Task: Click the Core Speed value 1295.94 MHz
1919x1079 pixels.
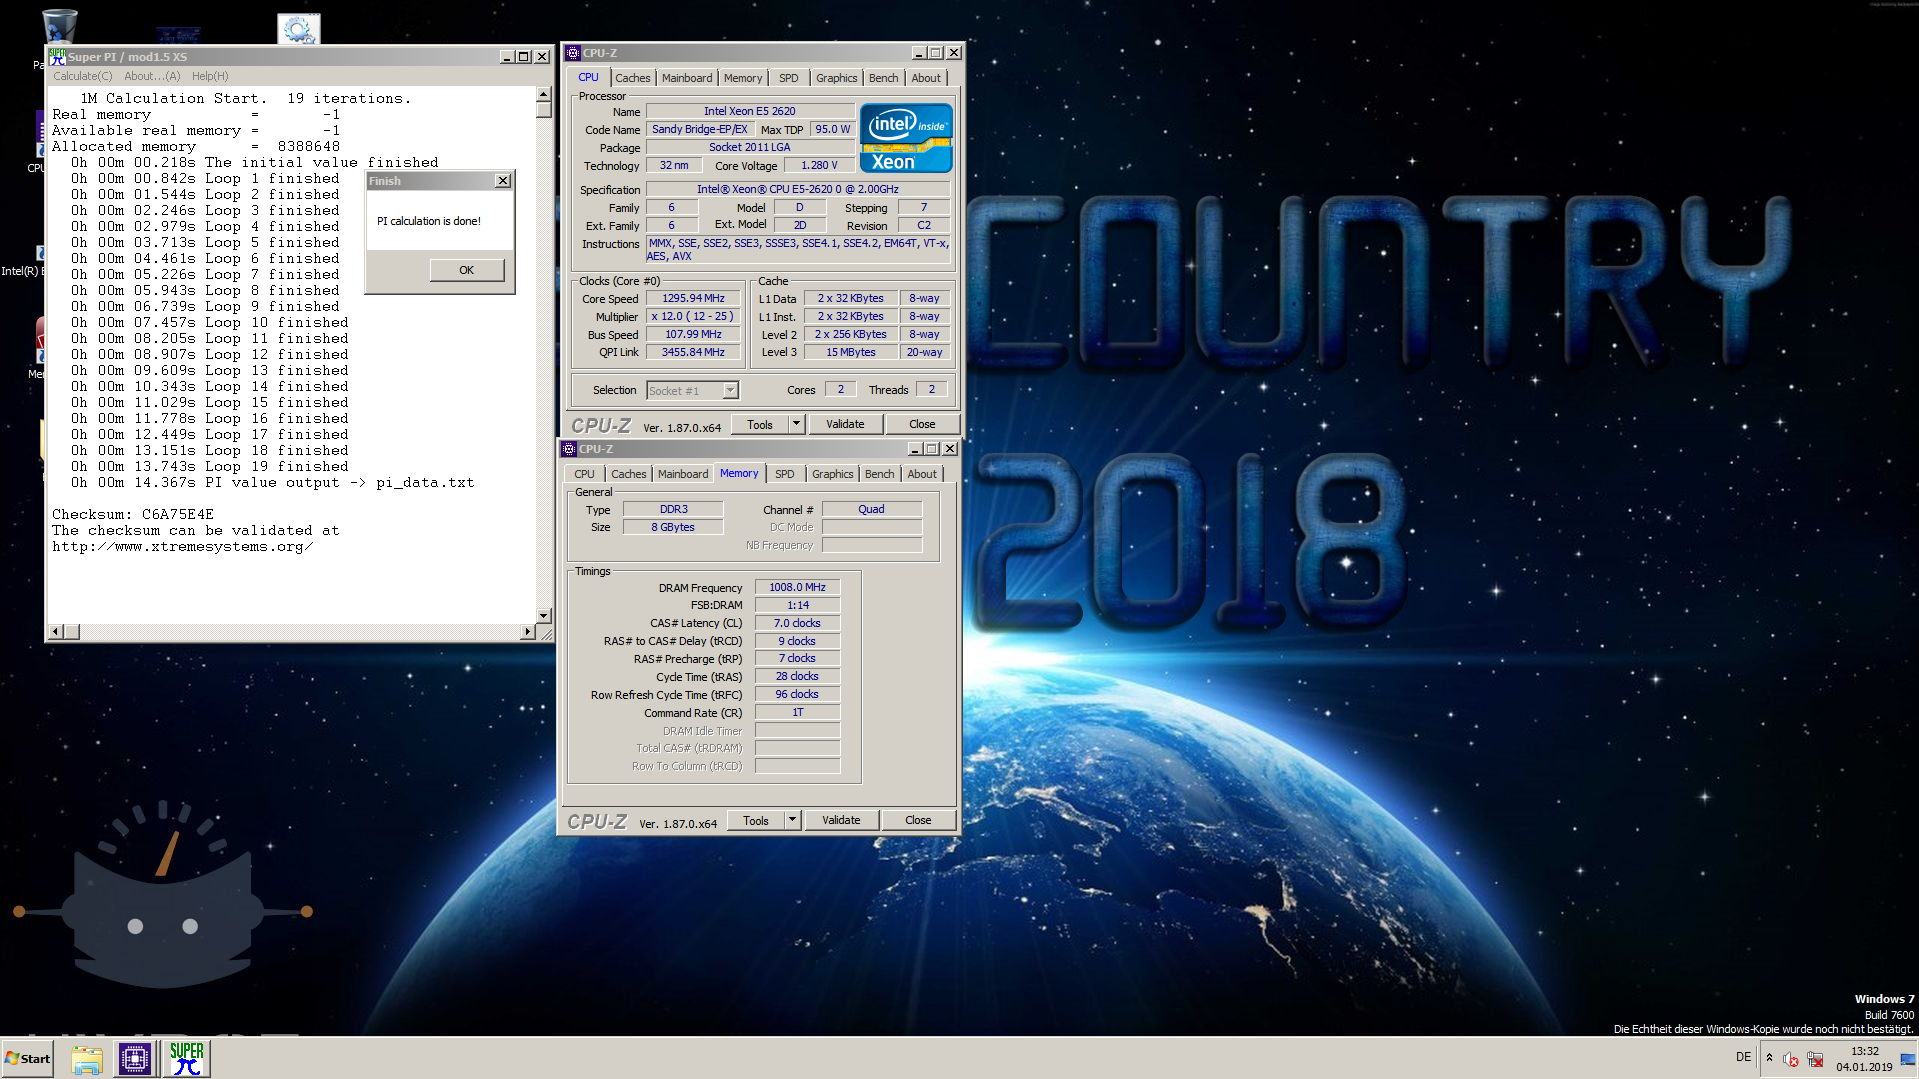Action: 693,299
